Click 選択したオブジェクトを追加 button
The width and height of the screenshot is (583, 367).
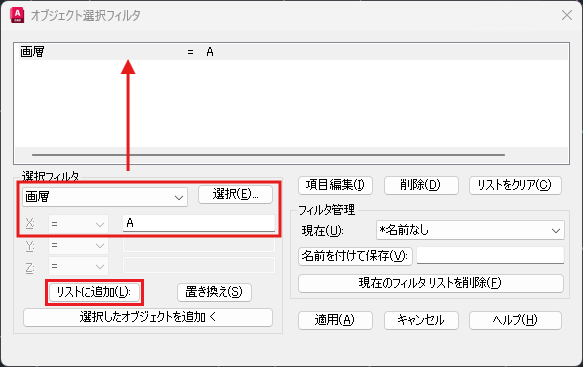pyautogui.click(x=148, y=317)
